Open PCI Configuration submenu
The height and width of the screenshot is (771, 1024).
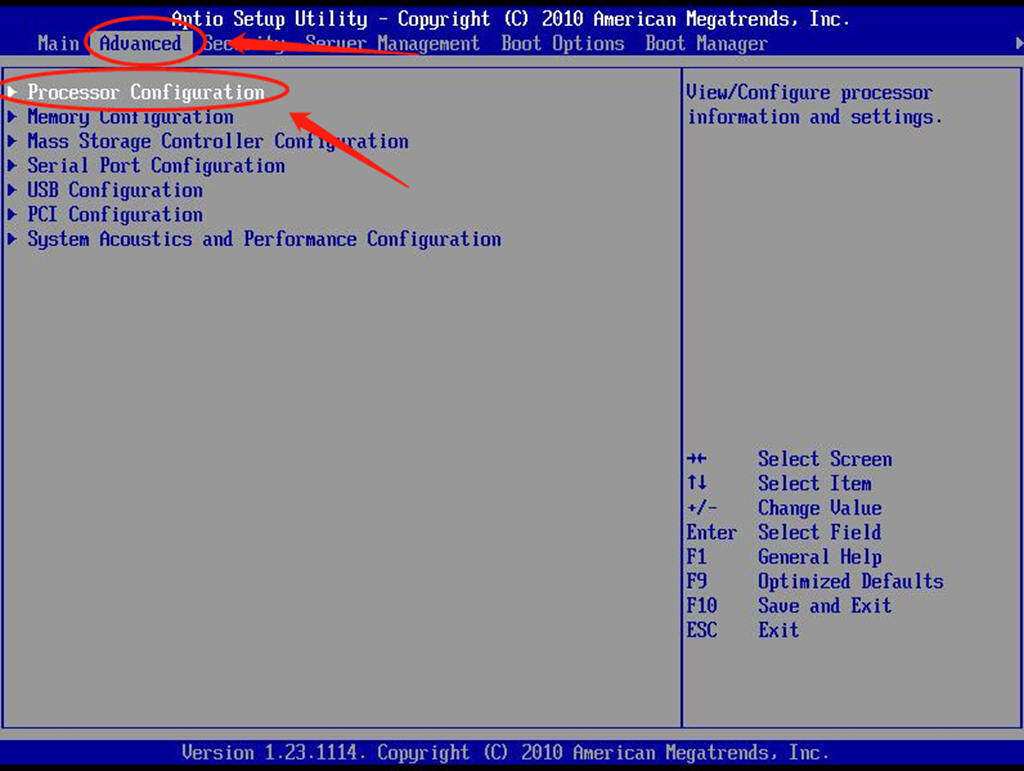click(x=114, y=214)
